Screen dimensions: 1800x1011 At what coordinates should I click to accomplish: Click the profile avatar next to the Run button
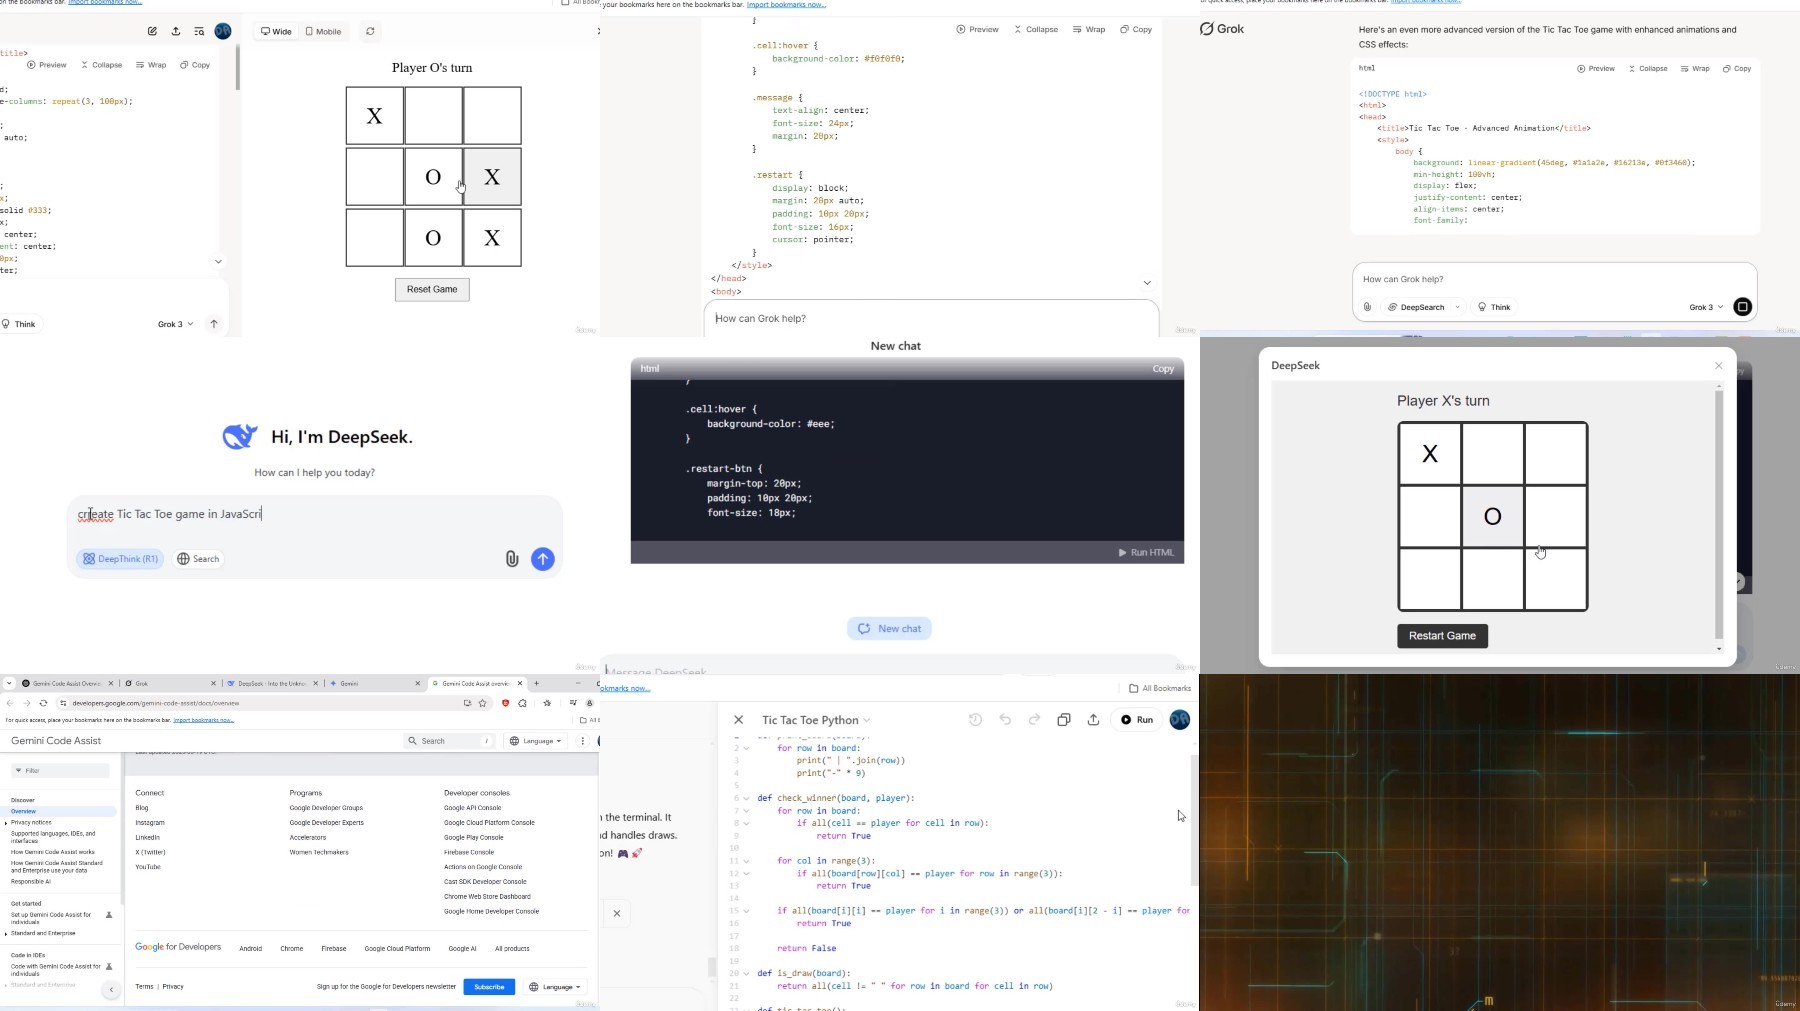pyautogui.click(x=1180, y=720)
